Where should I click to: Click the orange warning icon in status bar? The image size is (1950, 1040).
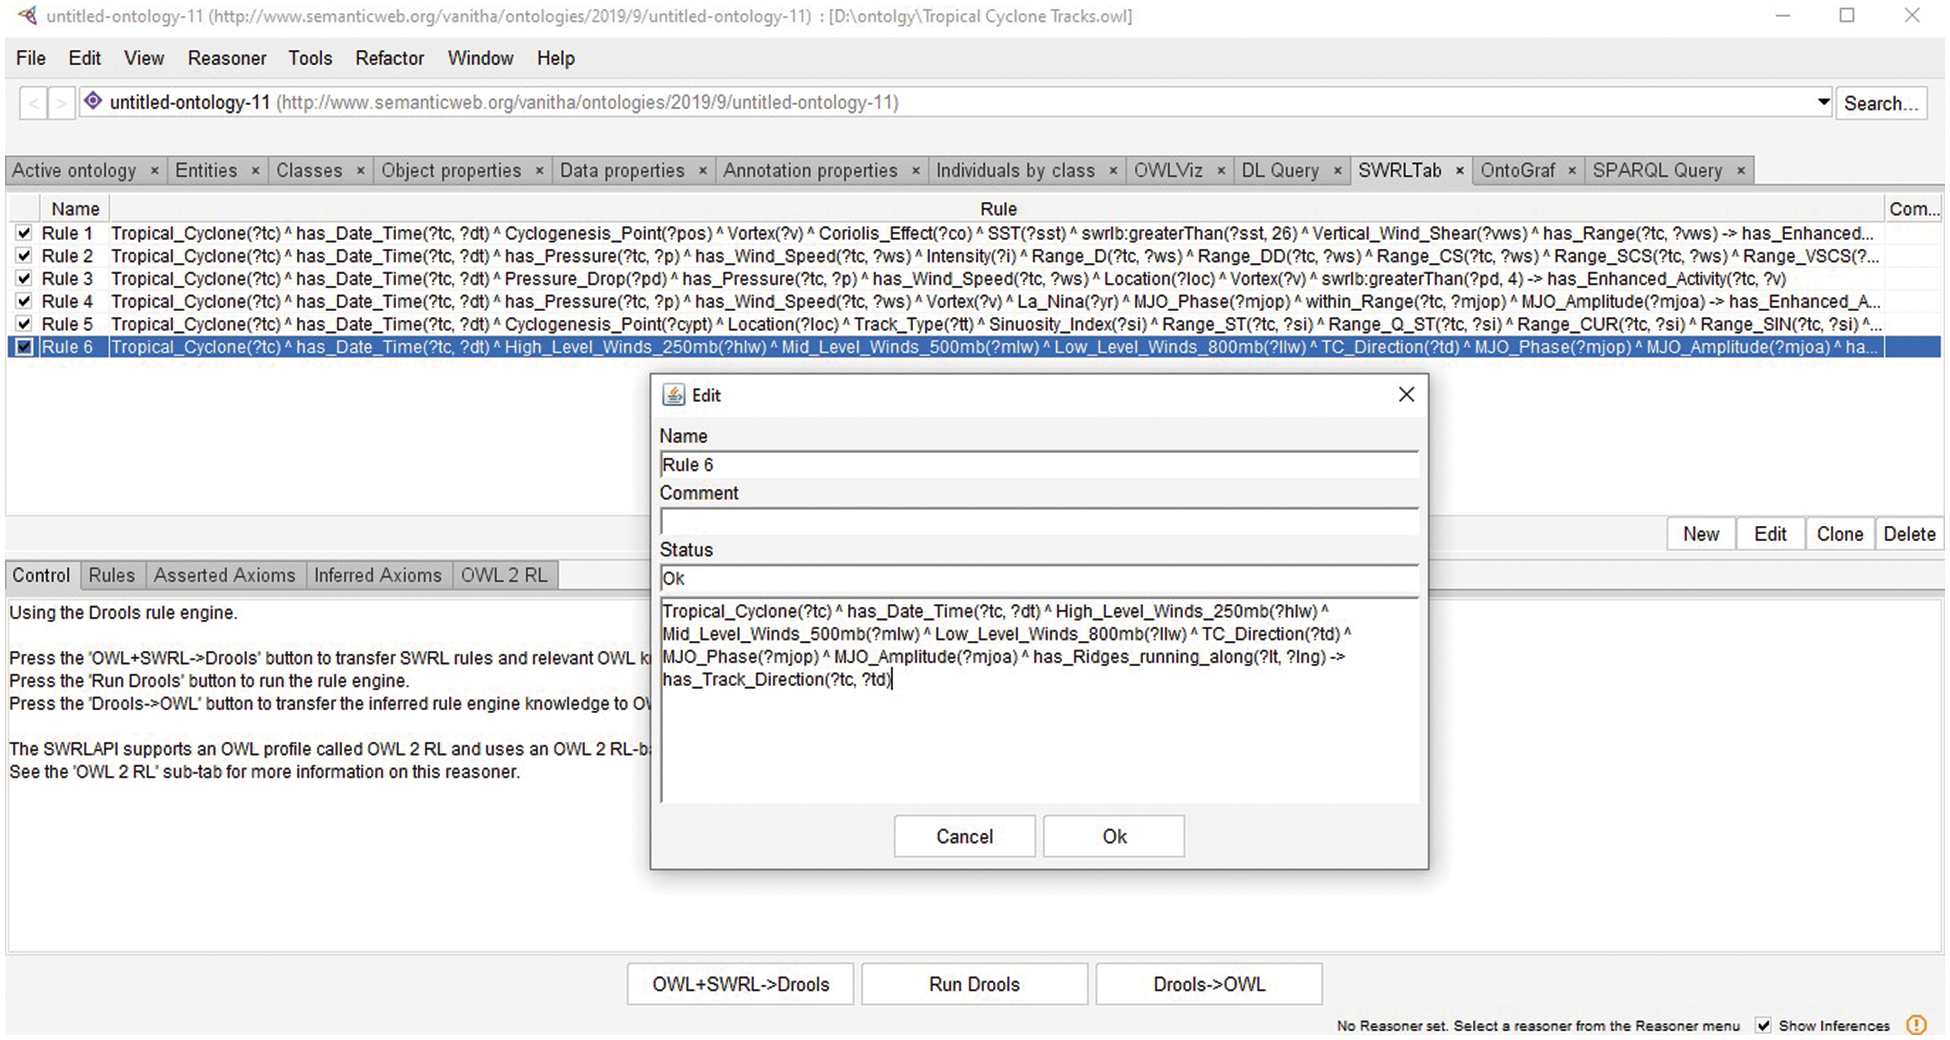click(x=1916, y=1025)
